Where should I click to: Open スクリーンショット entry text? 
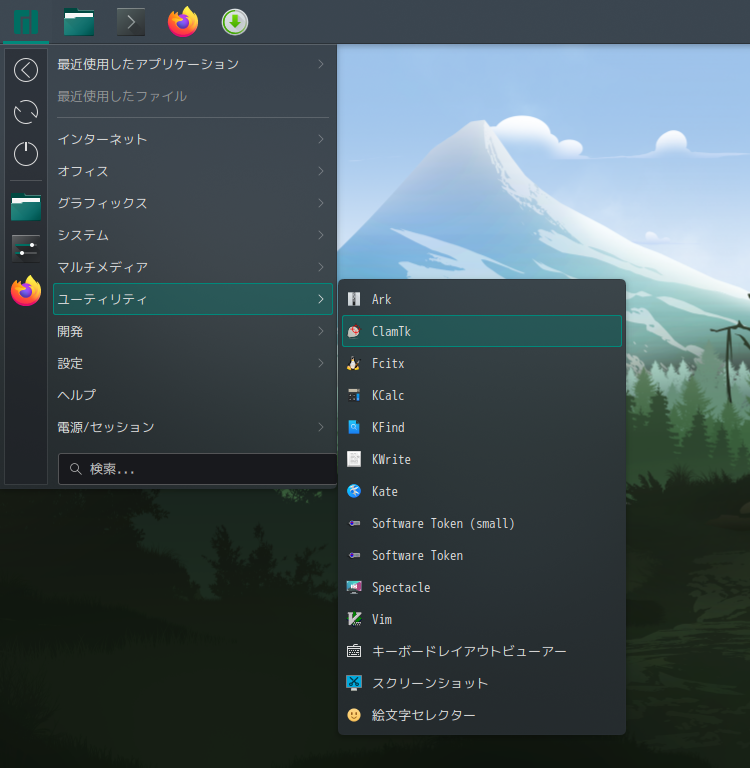tap(430, 683)
